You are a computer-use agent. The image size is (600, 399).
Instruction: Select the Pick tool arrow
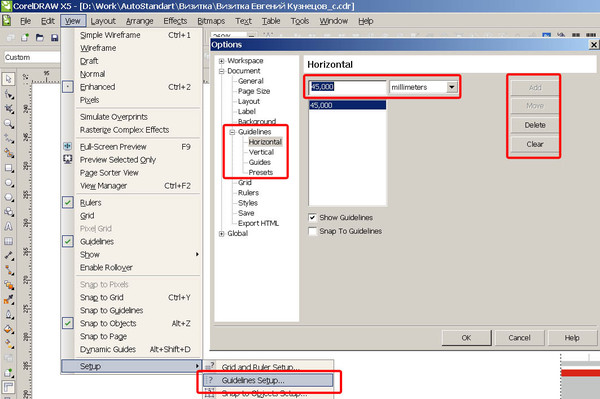(8, 79)
